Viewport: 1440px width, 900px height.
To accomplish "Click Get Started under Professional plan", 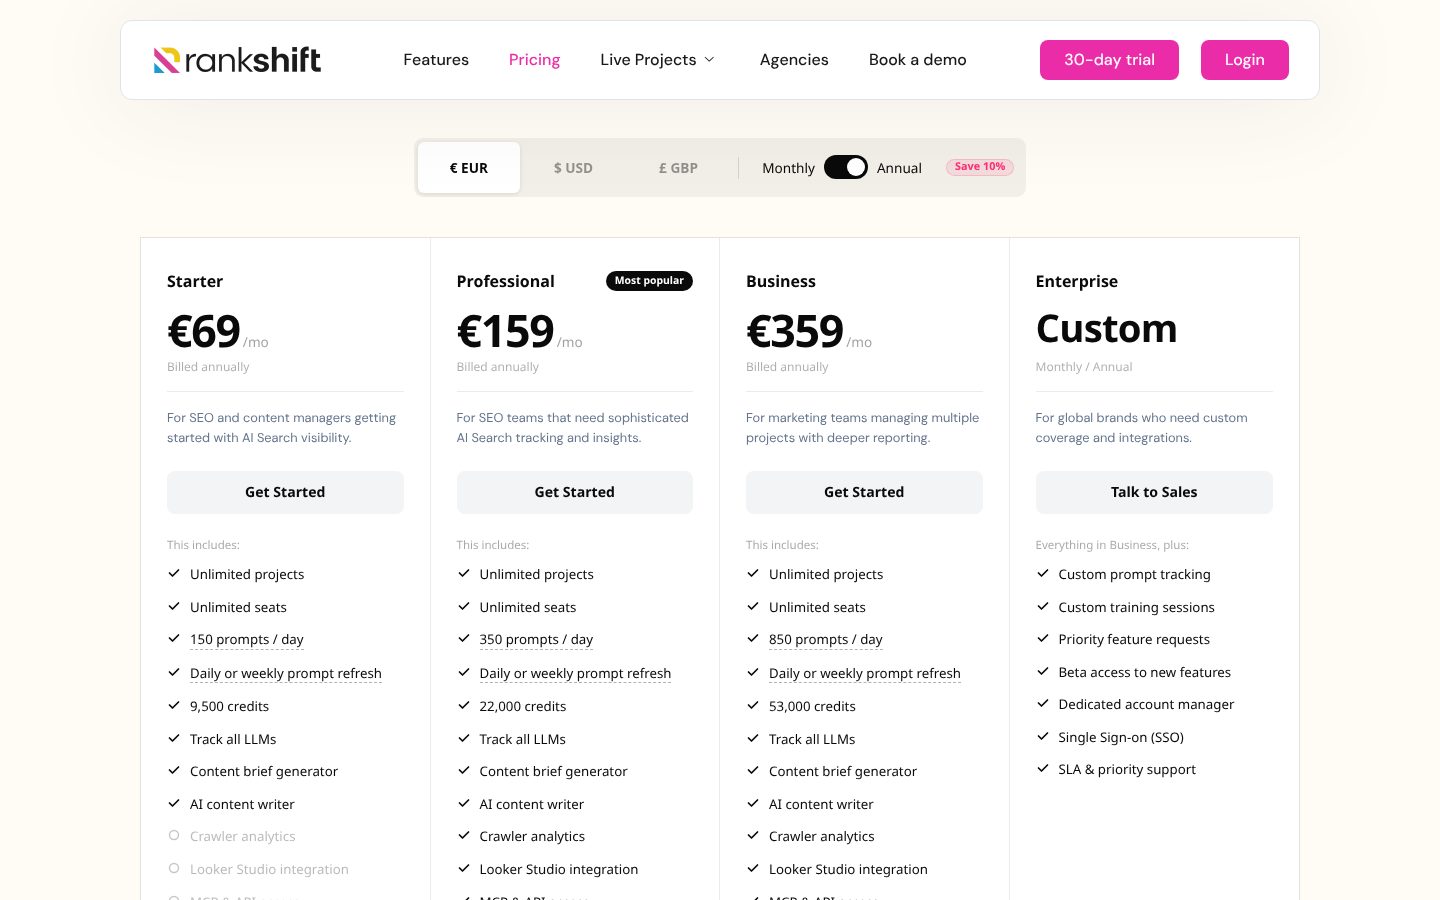I will coord(574,492).
